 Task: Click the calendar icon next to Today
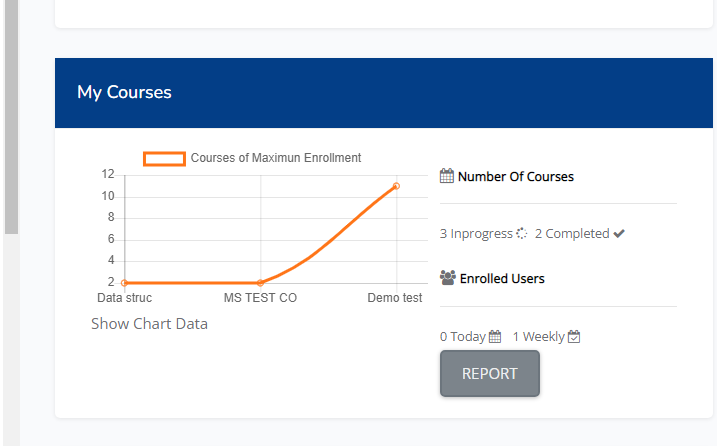tap(495, 337)
